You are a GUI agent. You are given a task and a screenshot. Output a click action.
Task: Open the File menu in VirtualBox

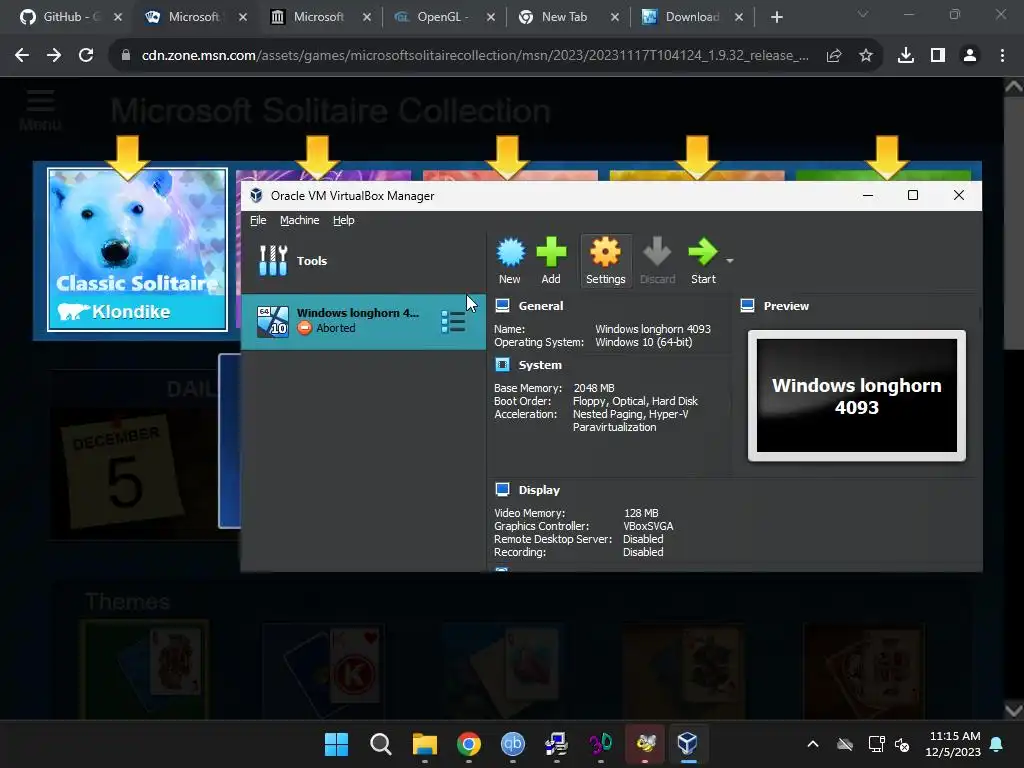pyautogui.click(x=258, y=220)
